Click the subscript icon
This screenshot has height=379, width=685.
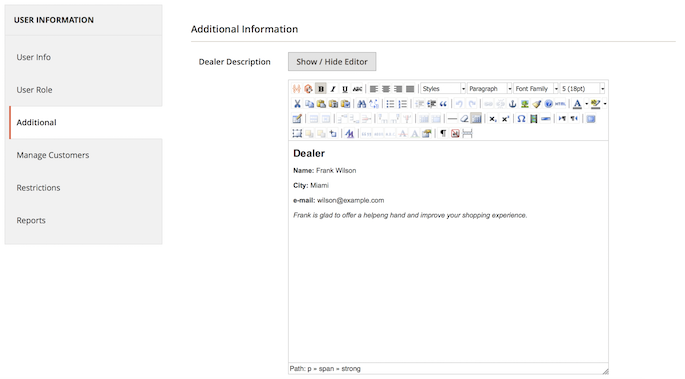(493, 119)
